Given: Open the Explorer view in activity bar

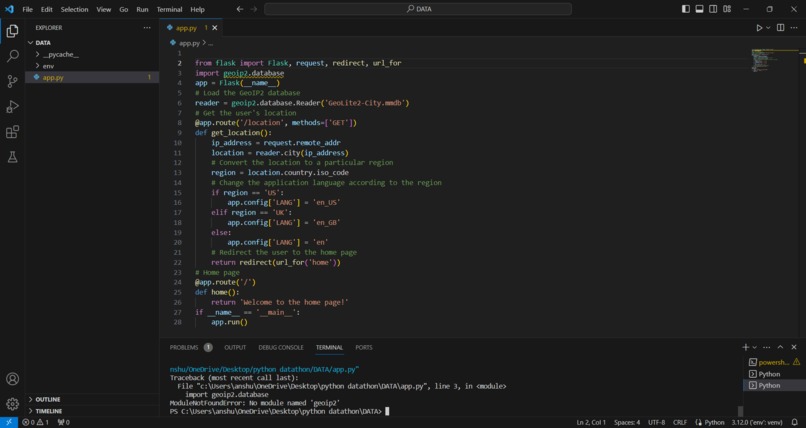Looking at the screenshot, I should pyautogui.click(x=12, y=31).
